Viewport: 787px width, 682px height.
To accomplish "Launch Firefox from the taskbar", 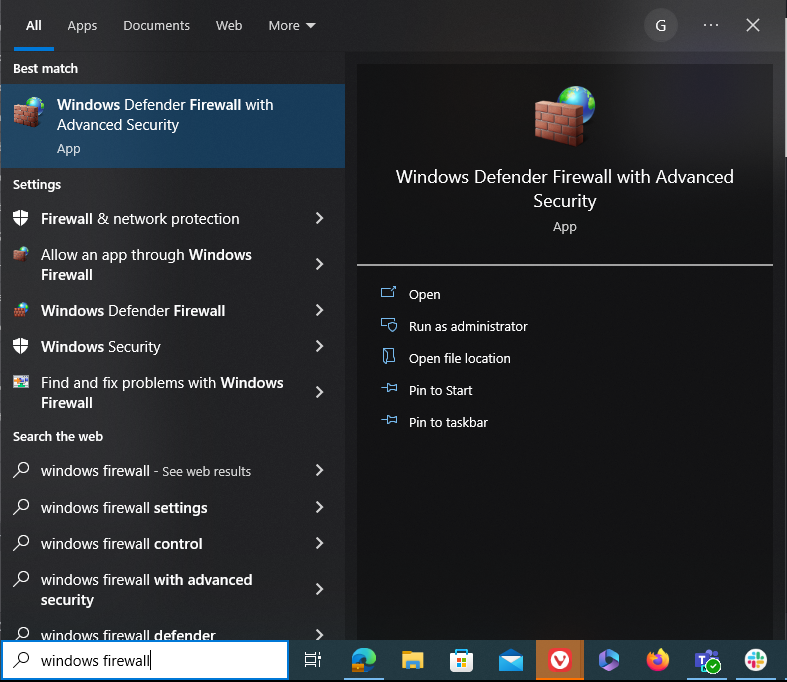I will 658,660.
